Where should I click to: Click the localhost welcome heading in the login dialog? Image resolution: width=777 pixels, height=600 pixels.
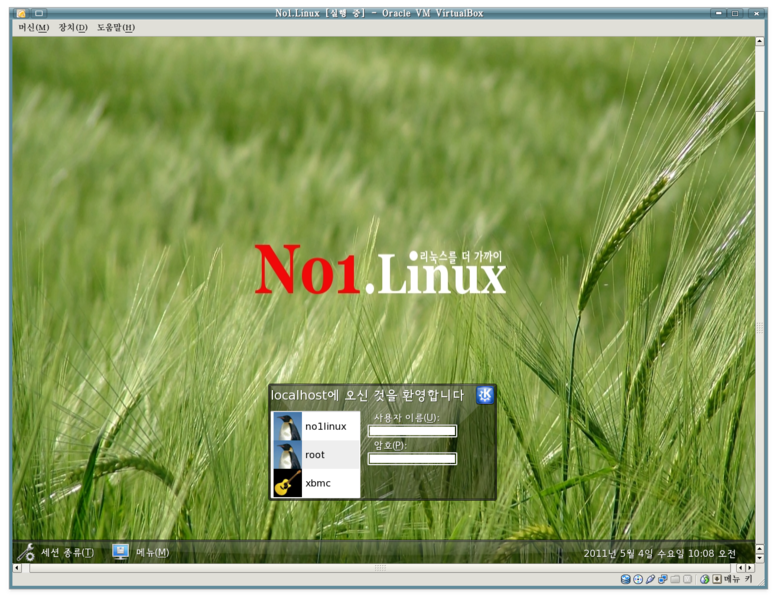(367, 395)
